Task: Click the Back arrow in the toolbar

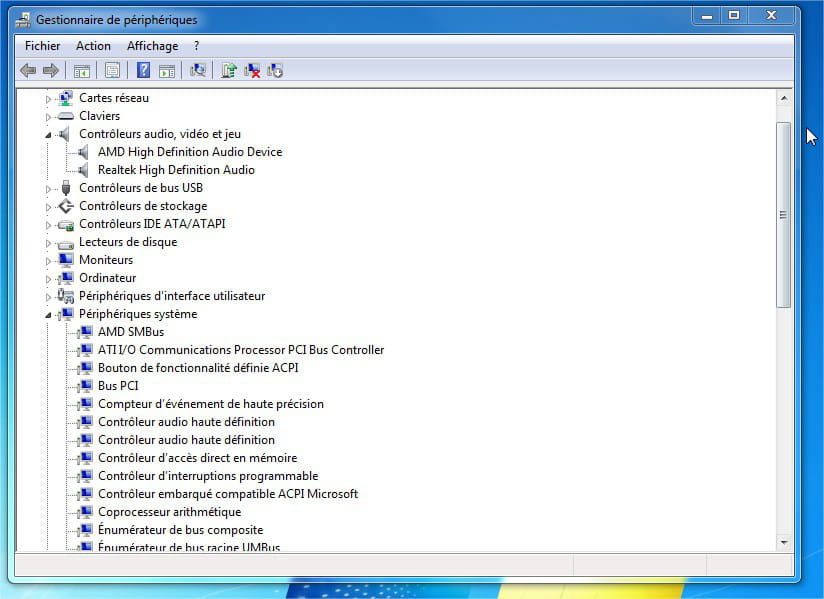Action: [28, 70]
